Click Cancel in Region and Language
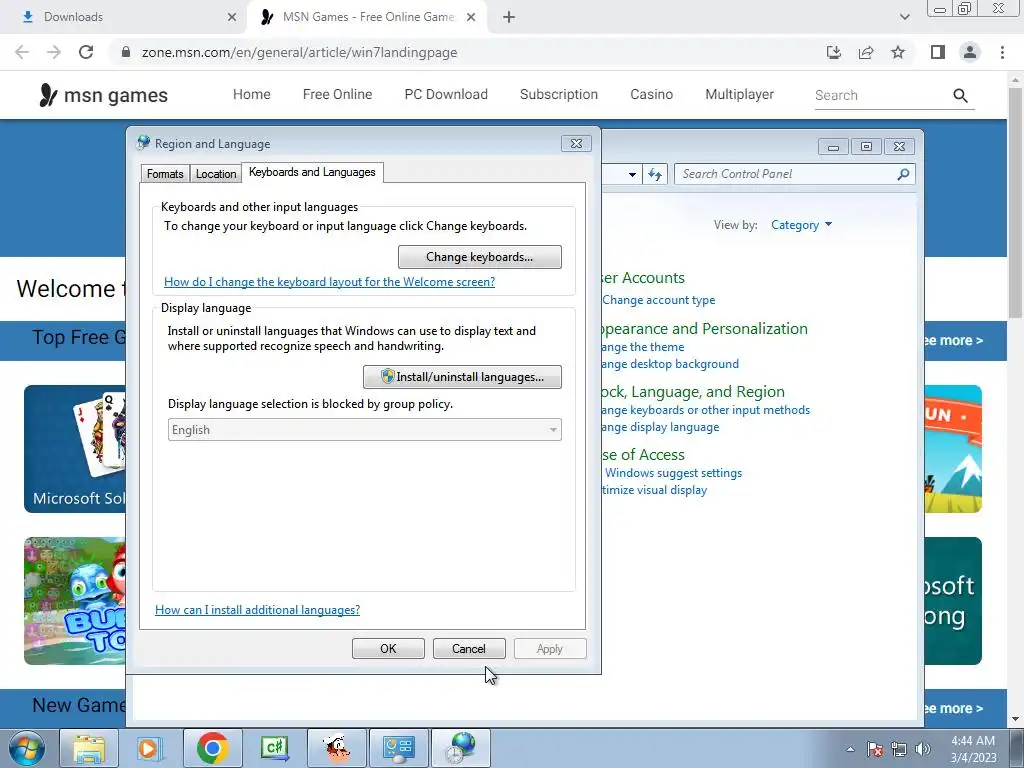 click(x=469, y=648)
